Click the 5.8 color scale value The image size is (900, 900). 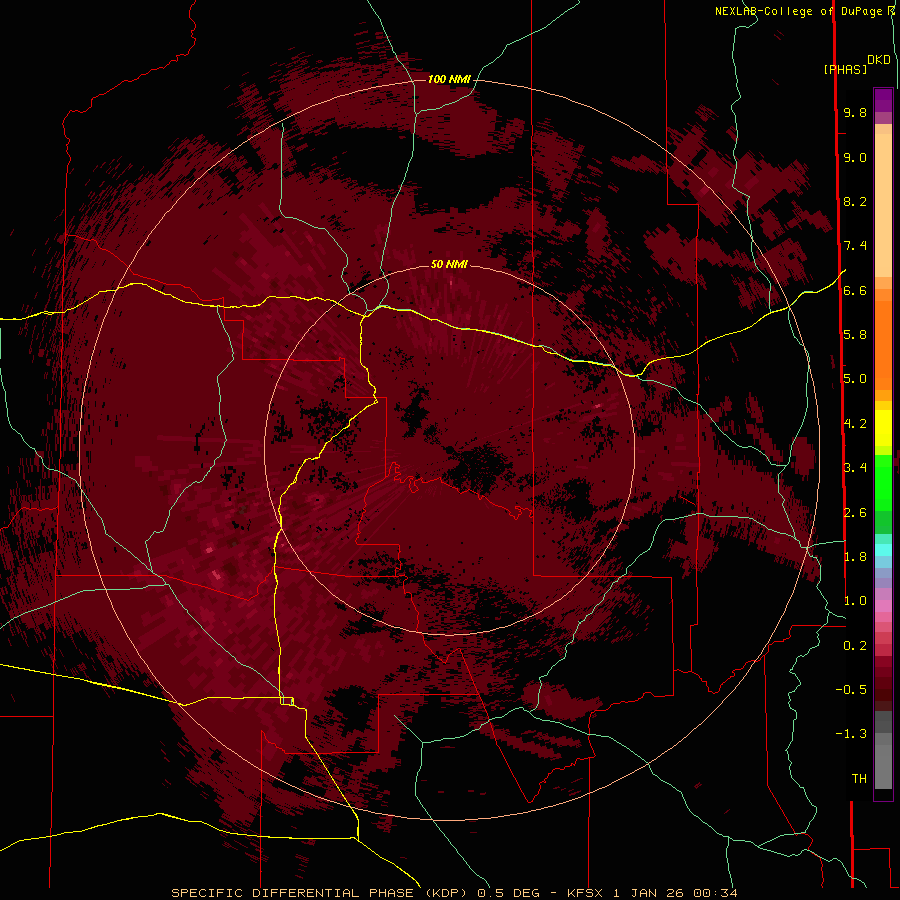855,335
